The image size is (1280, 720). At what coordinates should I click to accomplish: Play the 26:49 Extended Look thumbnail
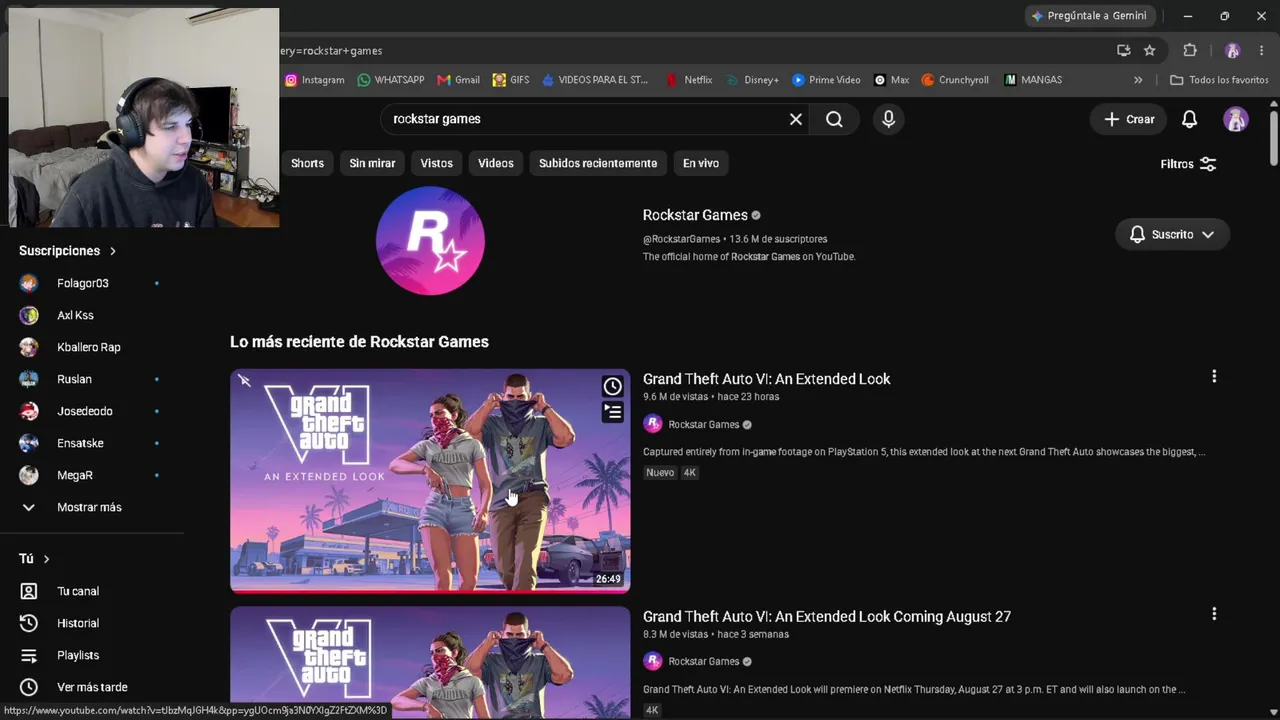tap(430, 481)
